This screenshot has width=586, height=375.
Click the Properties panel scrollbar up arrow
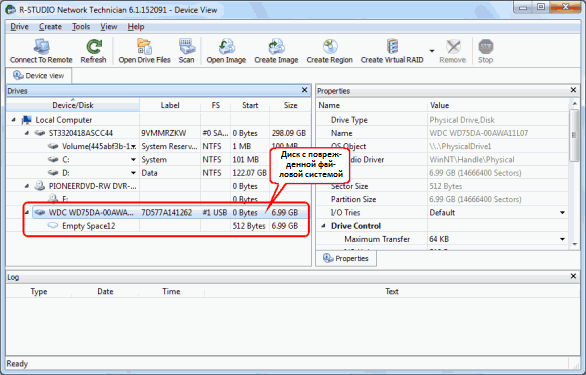tap(574, 104)
